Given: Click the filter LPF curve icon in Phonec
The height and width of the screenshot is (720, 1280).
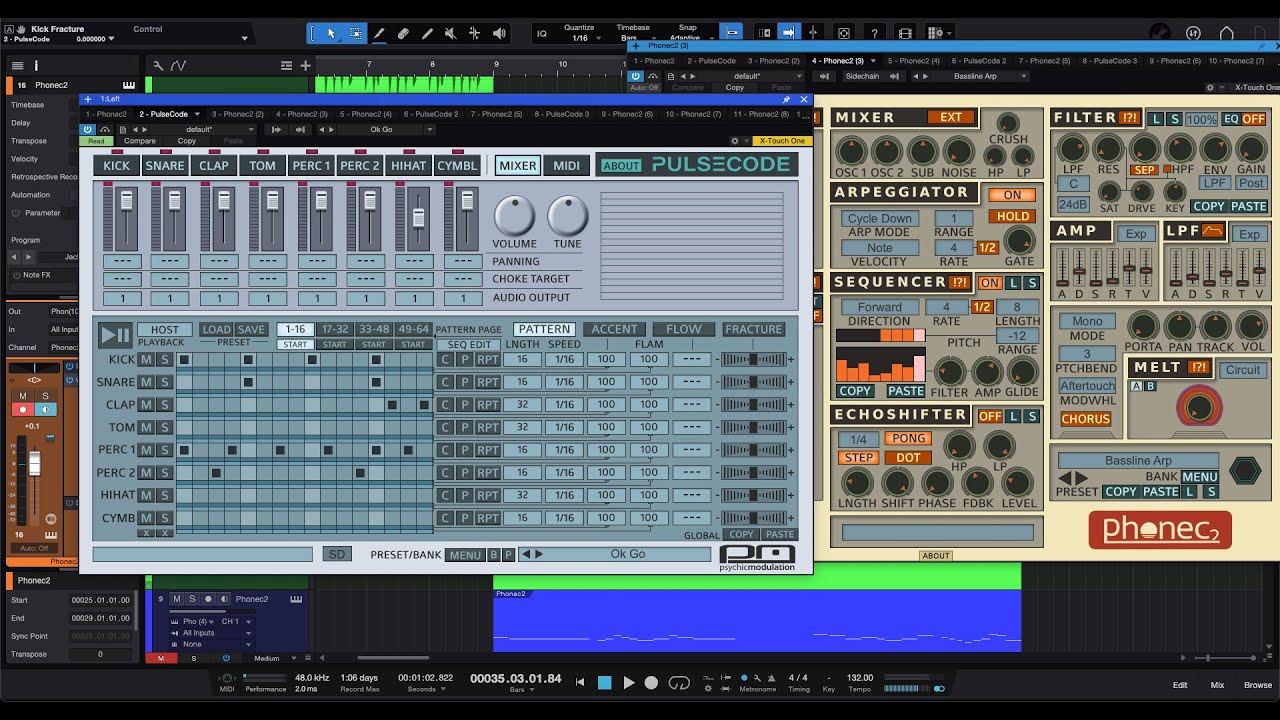Looking at the screenshot, I should (1213, 232).
